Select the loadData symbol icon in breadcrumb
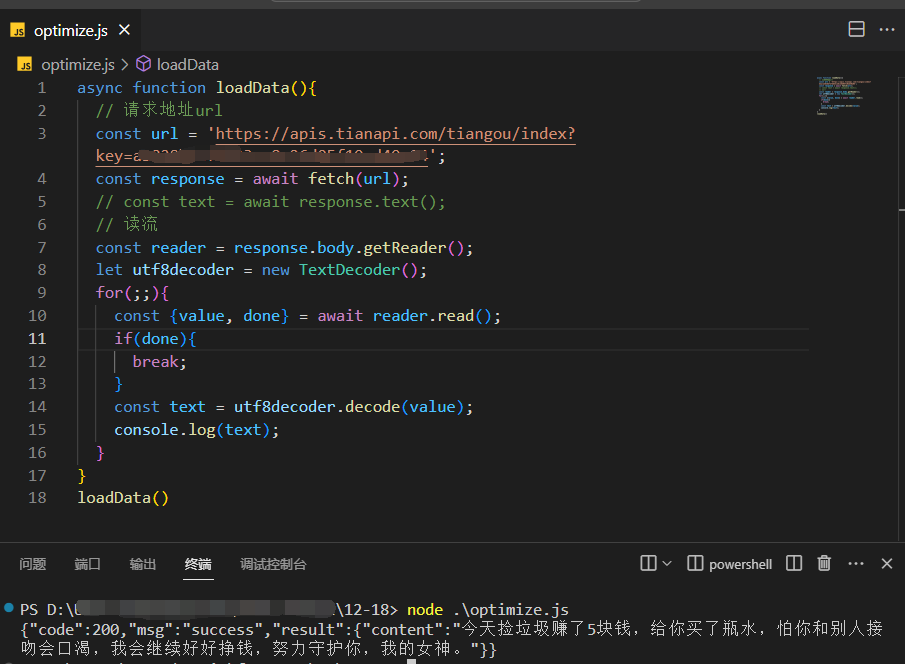The image size is (905, 664). click(143, 64)
